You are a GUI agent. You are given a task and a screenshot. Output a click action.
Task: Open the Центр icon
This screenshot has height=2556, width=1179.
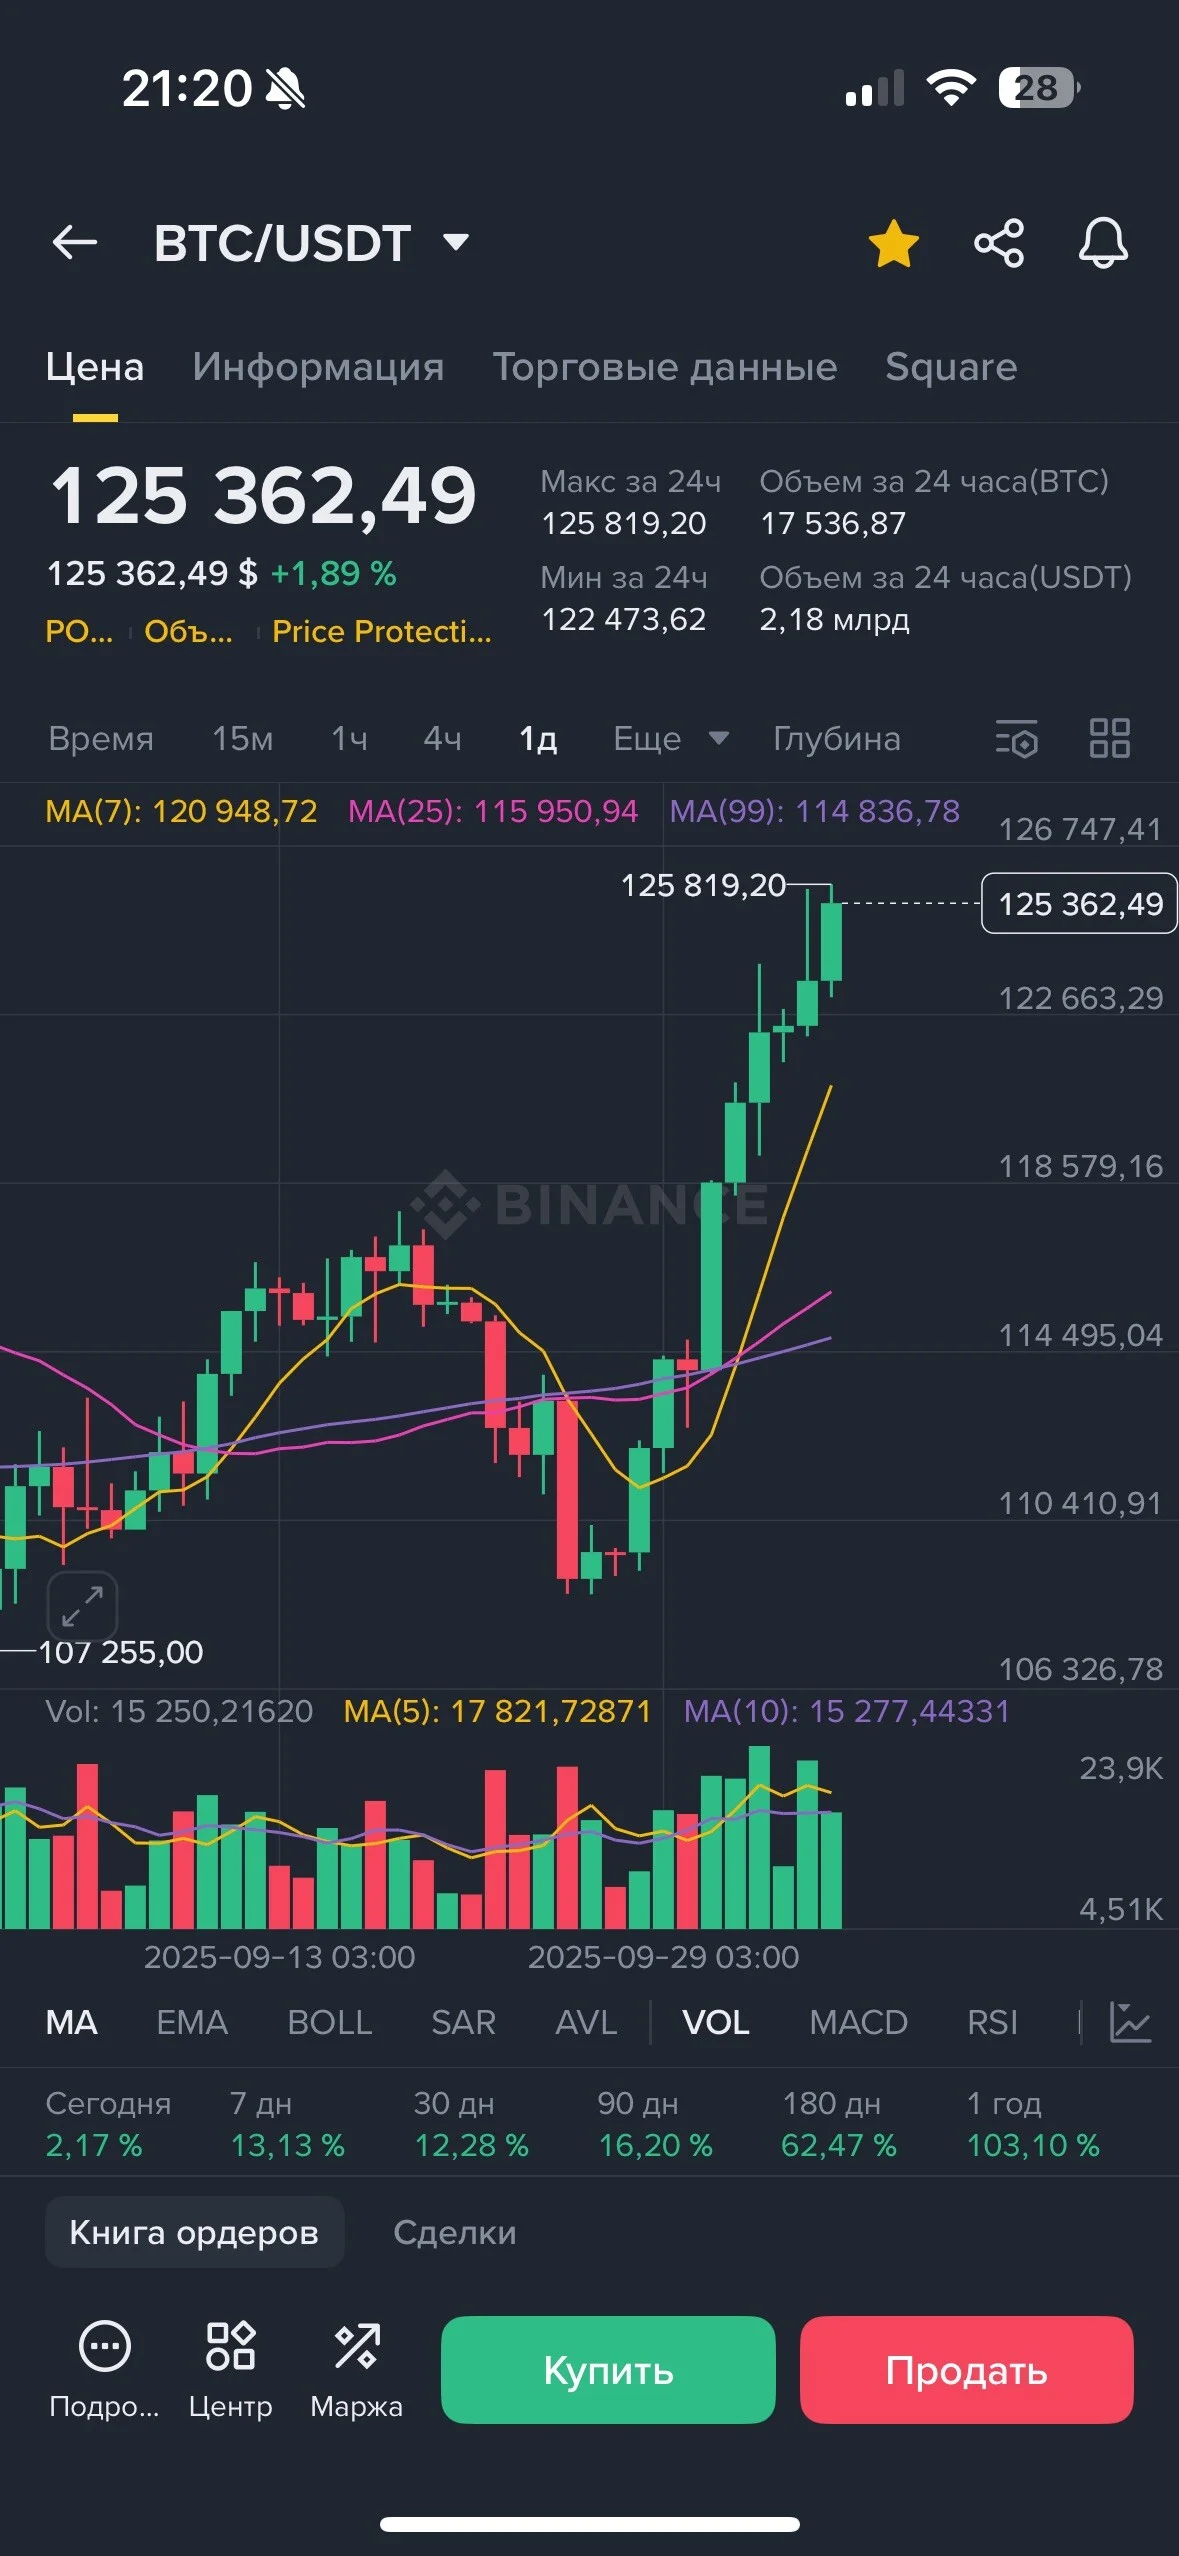coord(230,2368)
